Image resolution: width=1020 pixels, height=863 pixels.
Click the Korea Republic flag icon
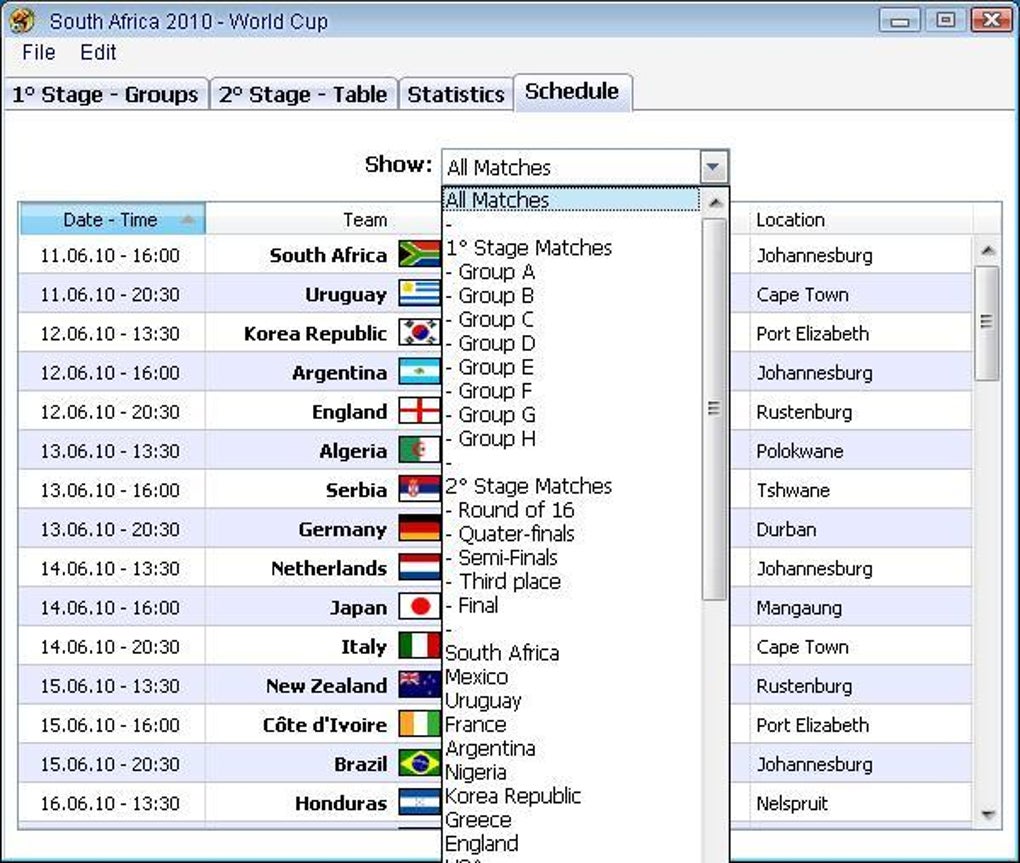tap(420, 333)
